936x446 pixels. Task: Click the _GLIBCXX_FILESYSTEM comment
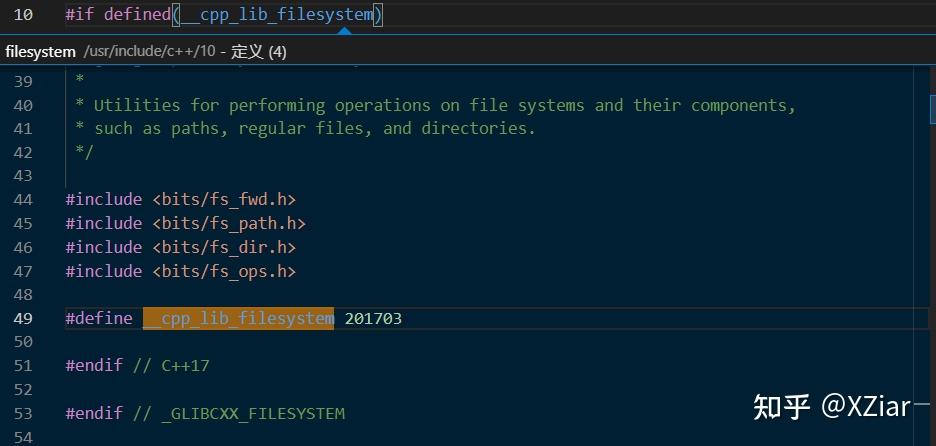tap(252, 413)
